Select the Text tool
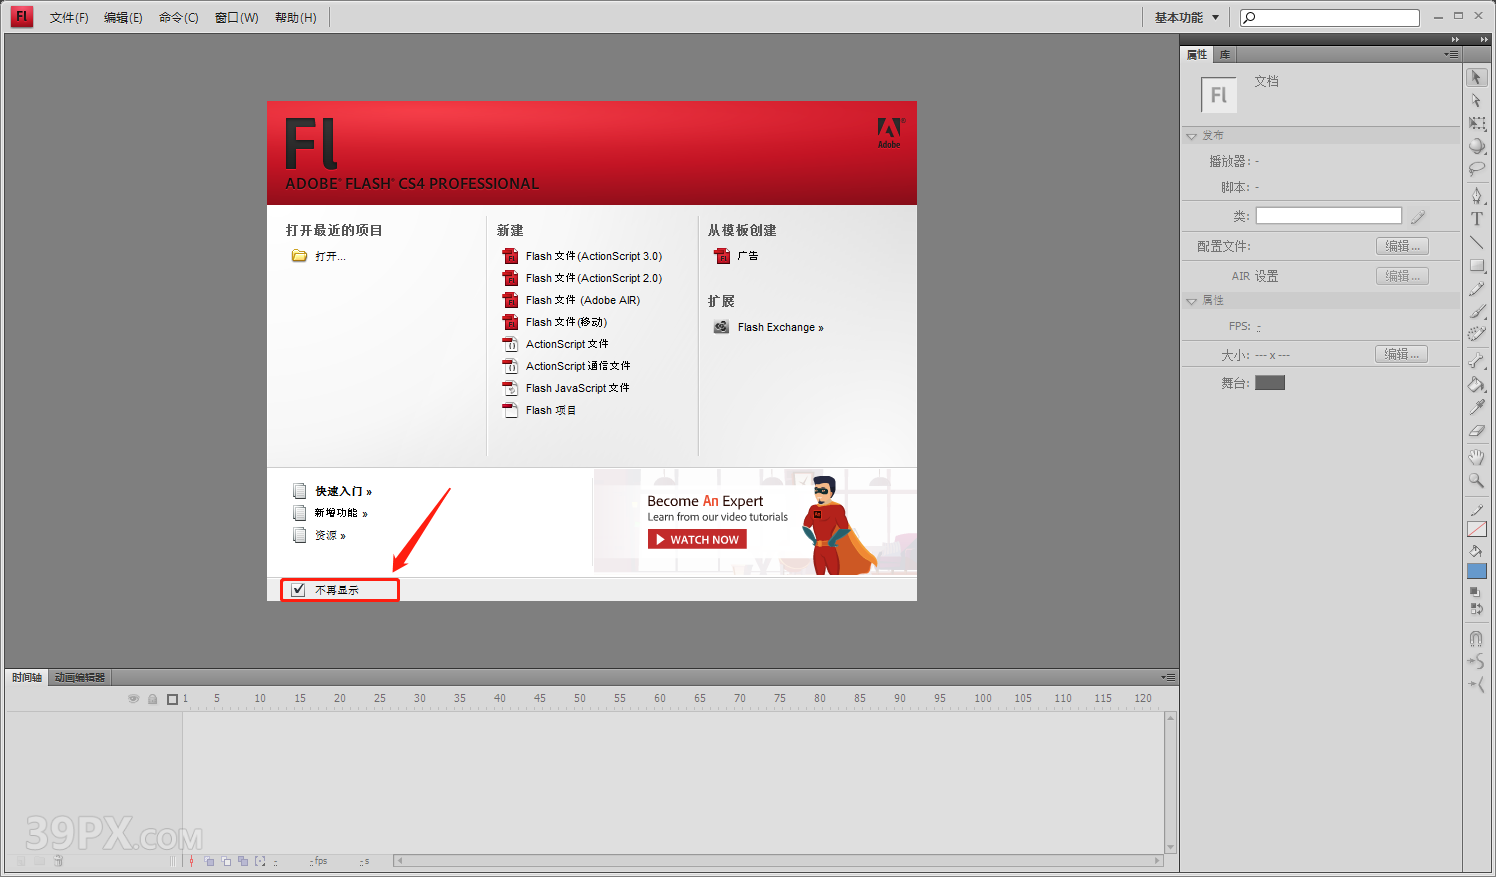The image size is (1496, 877). pos(1476,219)
